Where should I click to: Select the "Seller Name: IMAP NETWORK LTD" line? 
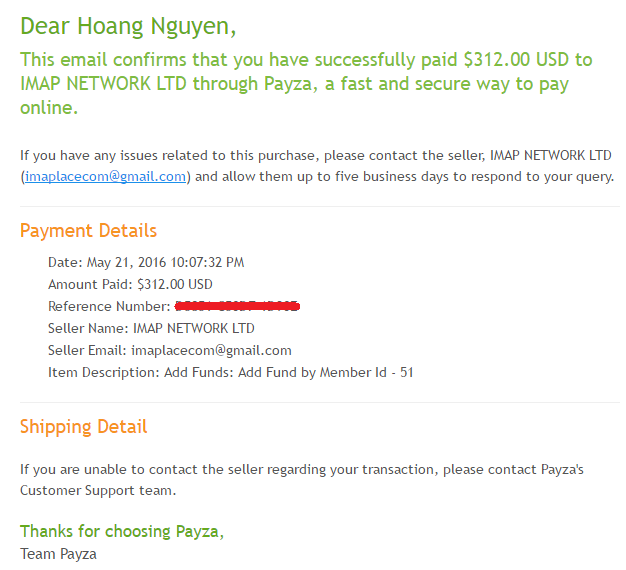(x=151, y=328)
